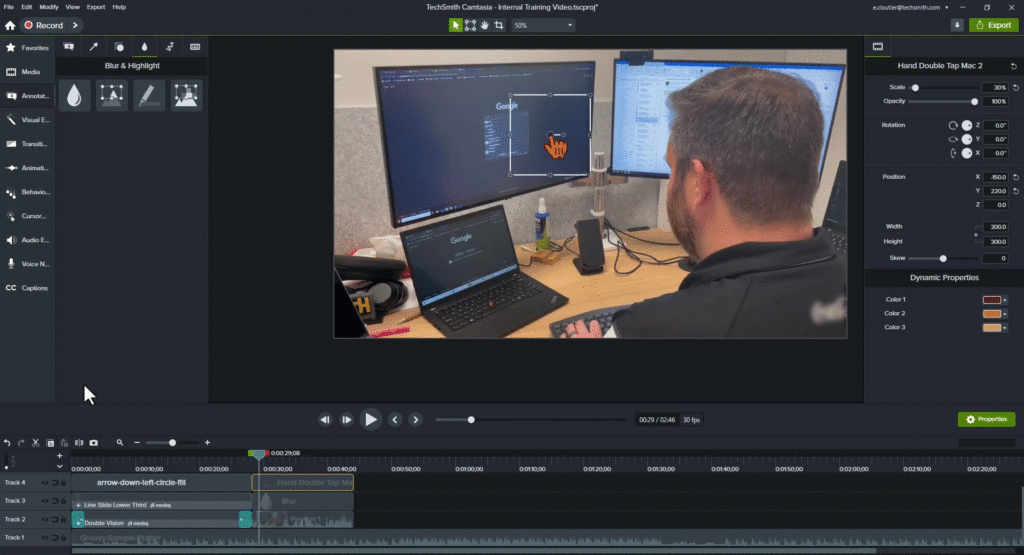Click the download icon beside Export

click(957, 25)
